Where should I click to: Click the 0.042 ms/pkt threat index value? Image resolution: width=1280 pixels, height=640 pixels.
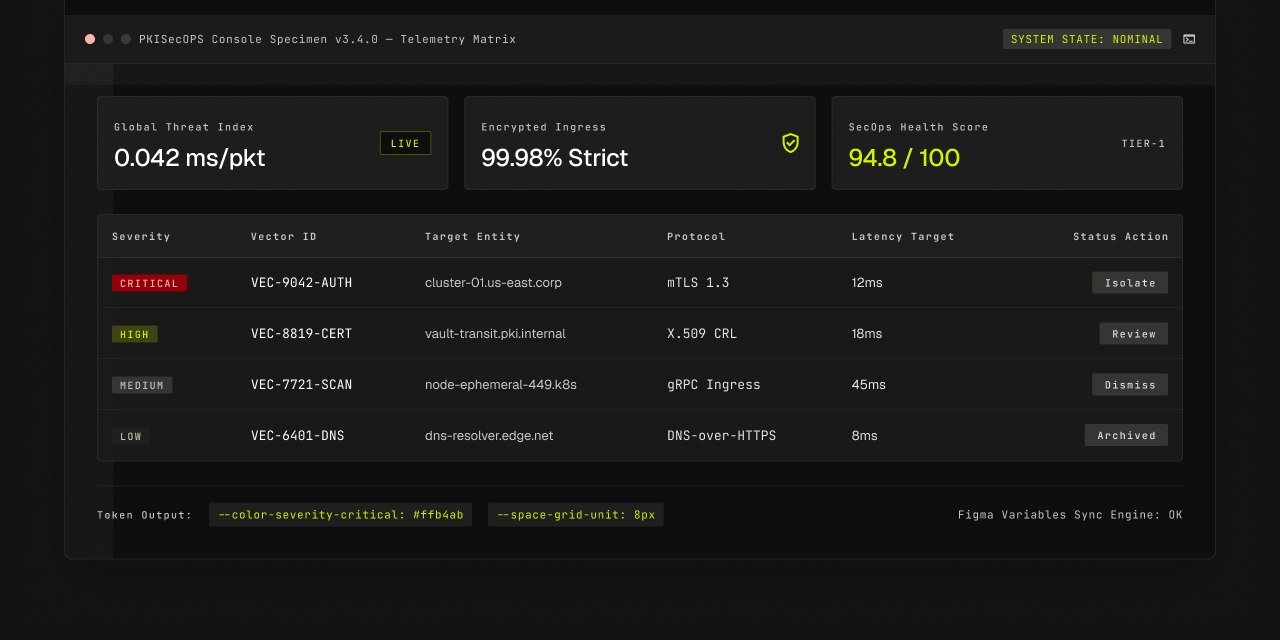[x=189, y=158]
